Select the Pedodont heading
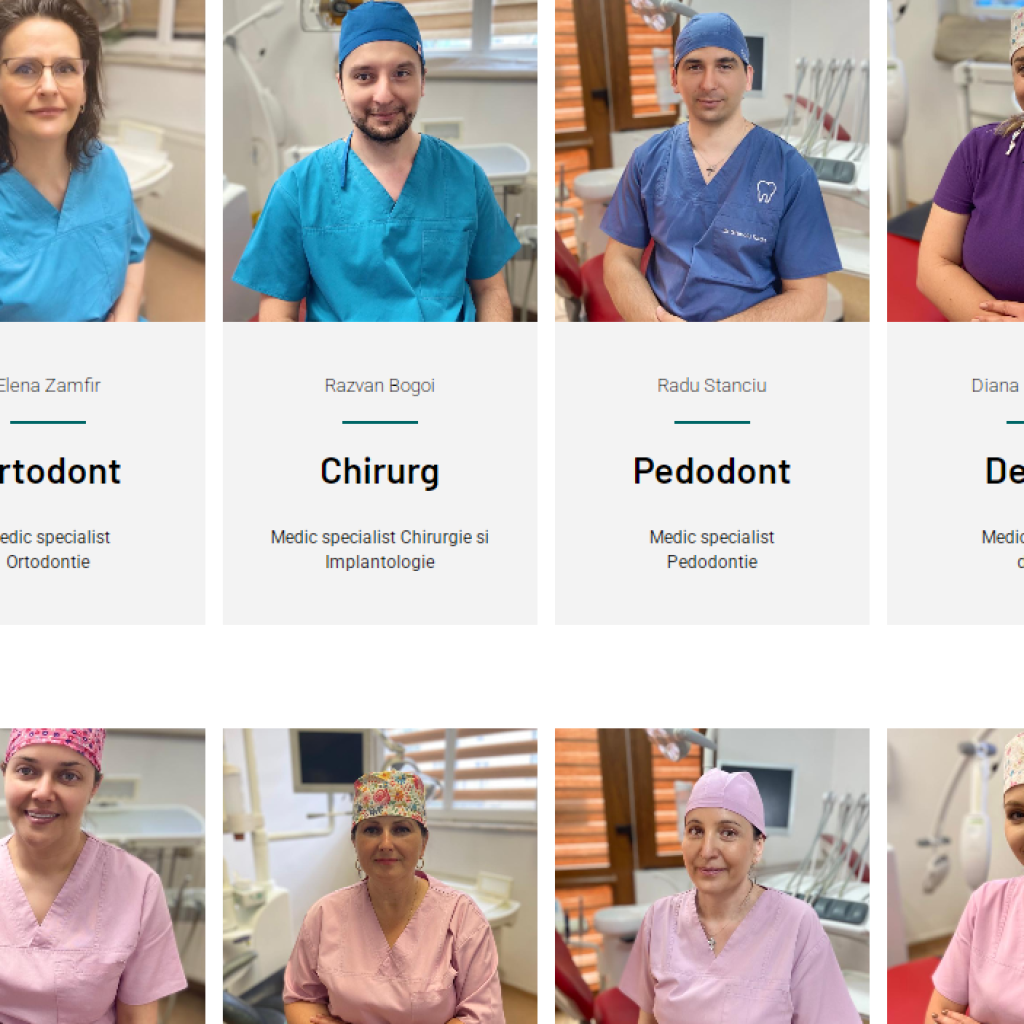Viewport: 1024px width, 1024px height. pos(712,472)
